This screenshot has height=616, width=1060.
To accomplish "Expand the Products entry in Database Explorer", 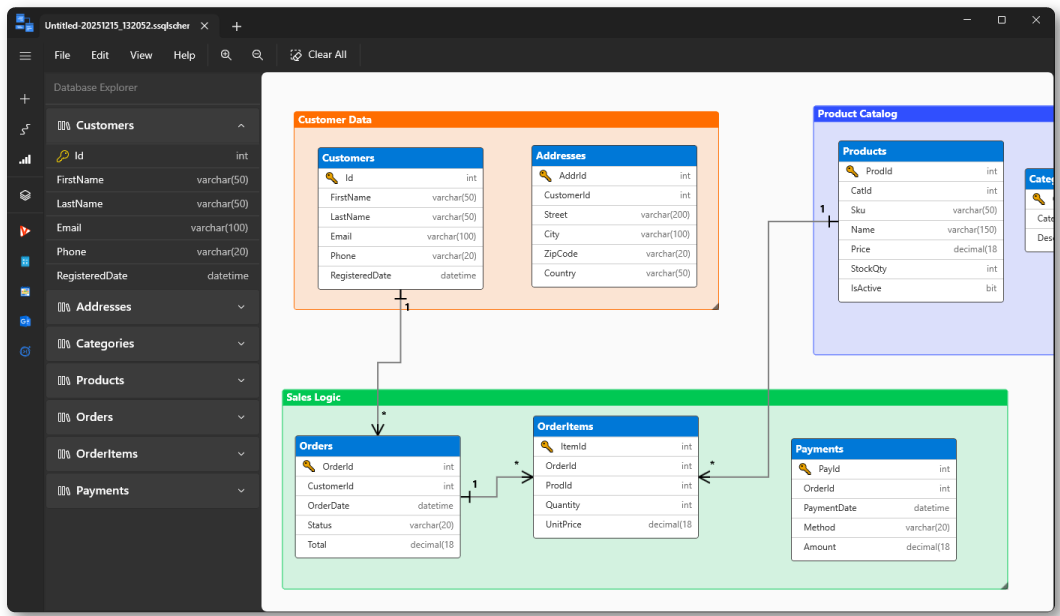I will 240,380.
